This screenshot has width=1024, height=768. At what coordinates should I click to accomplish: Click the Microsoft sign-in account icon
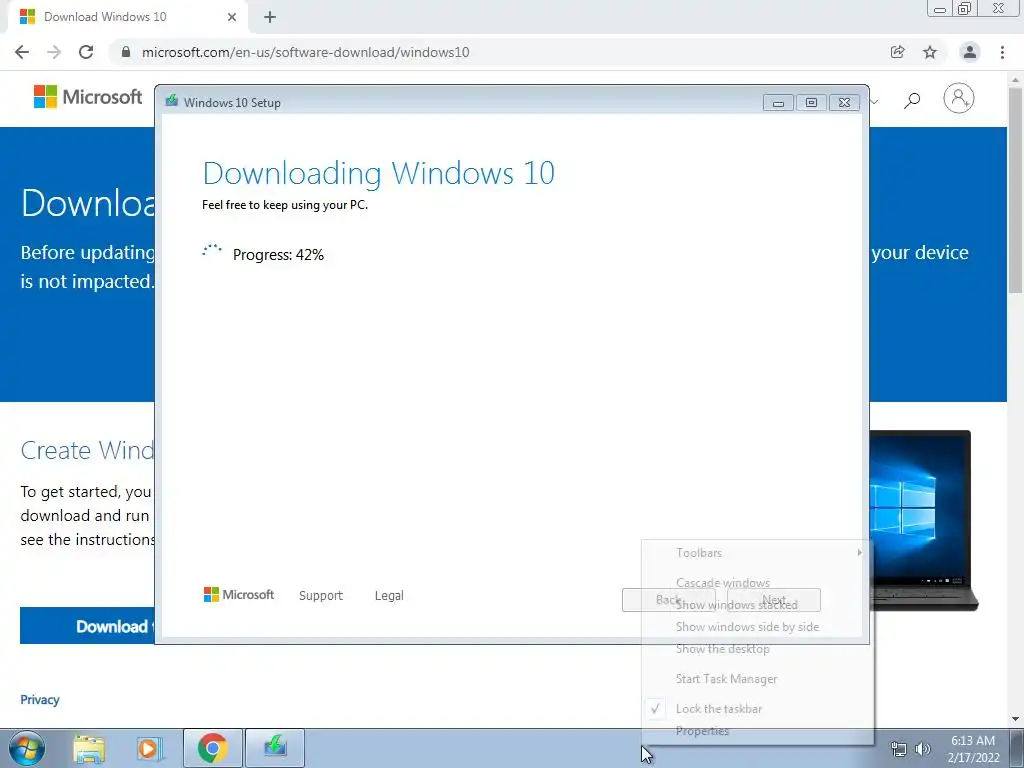(x=959, y=99)
